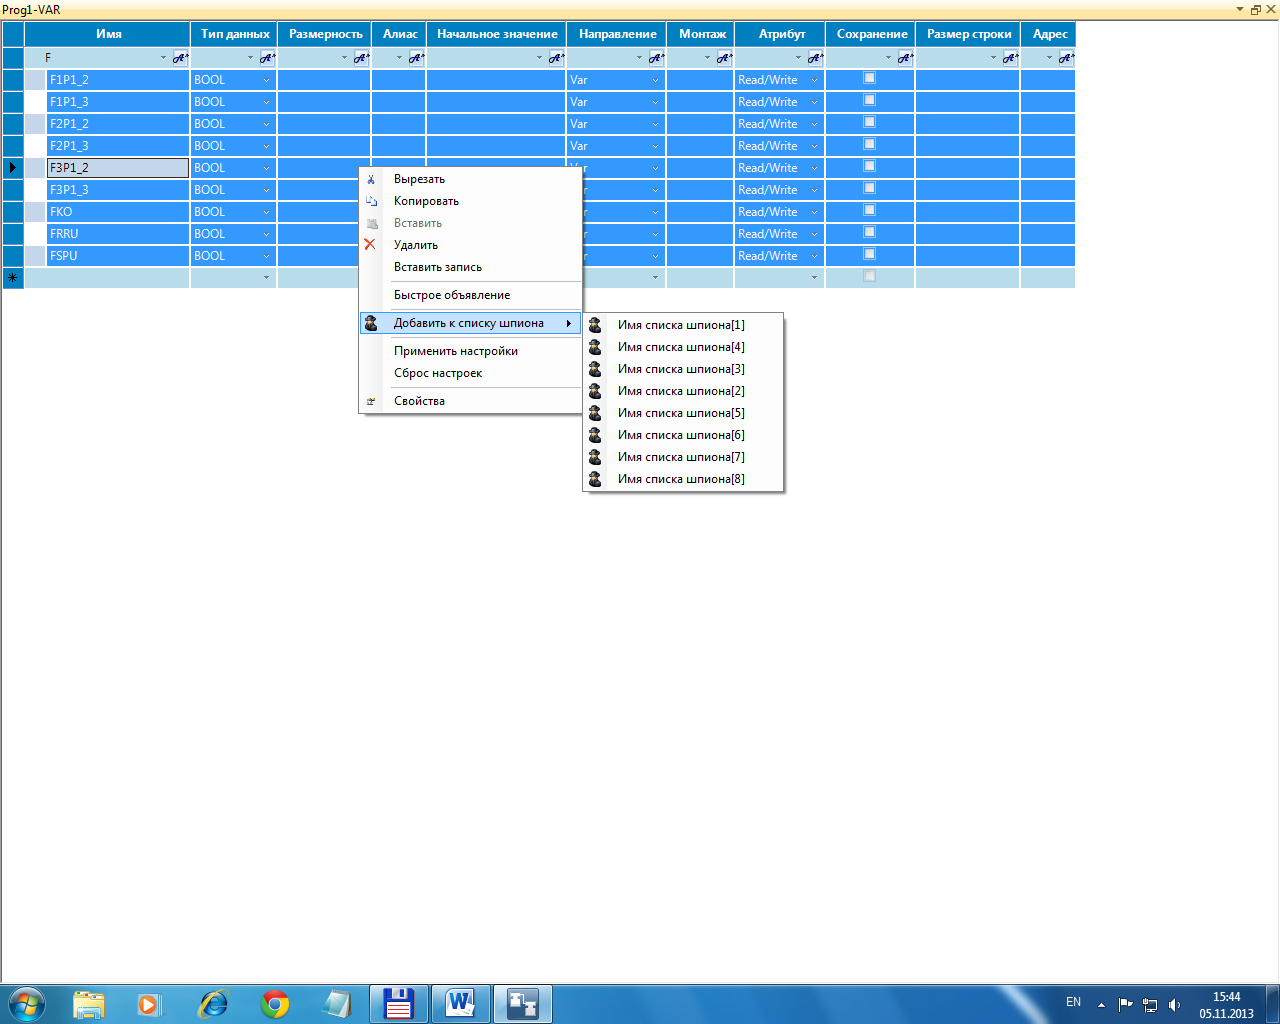Click Применить настройки in context menu
Screen dimensions: 1280x1024
click(456, 351)
